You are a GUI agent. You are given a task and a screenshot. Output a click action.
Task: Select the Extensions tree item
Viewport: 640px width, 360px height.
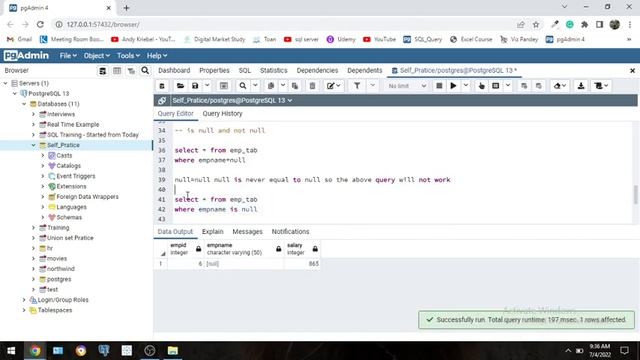click(71, 186)
